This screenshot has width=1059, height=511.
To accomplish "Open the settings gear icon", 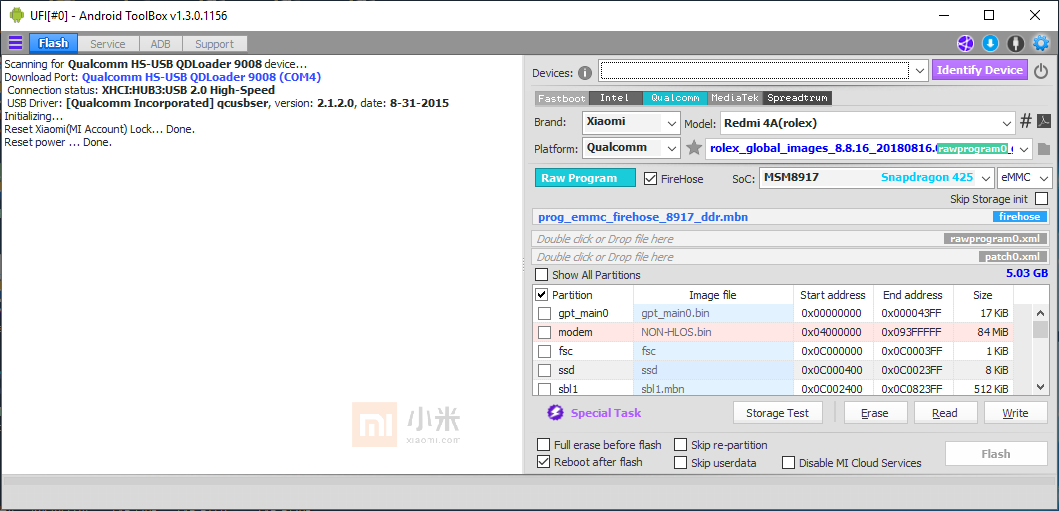I will point(1041,43).
